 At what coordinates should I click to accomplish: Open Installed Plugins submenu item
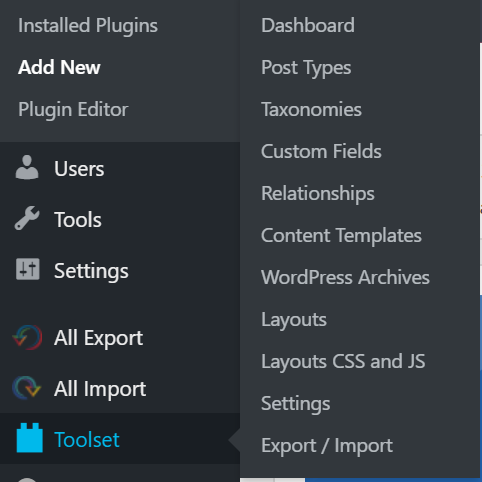pyautogui.click(x=88, y=26)
